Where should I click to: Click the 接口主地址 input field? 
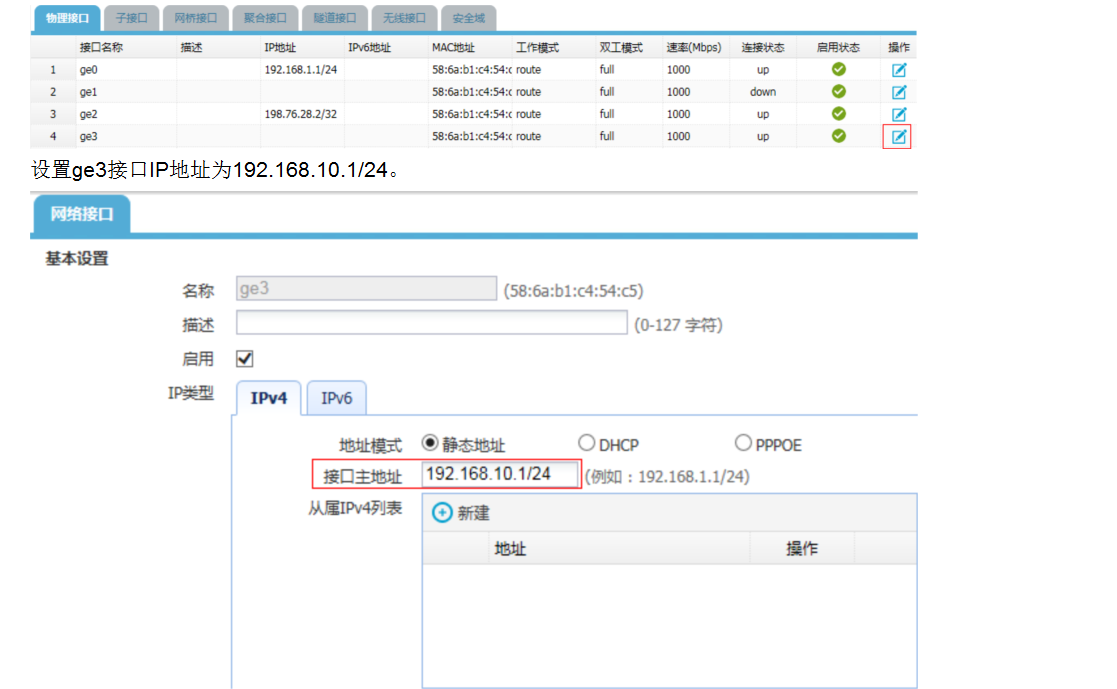[500, 474]
